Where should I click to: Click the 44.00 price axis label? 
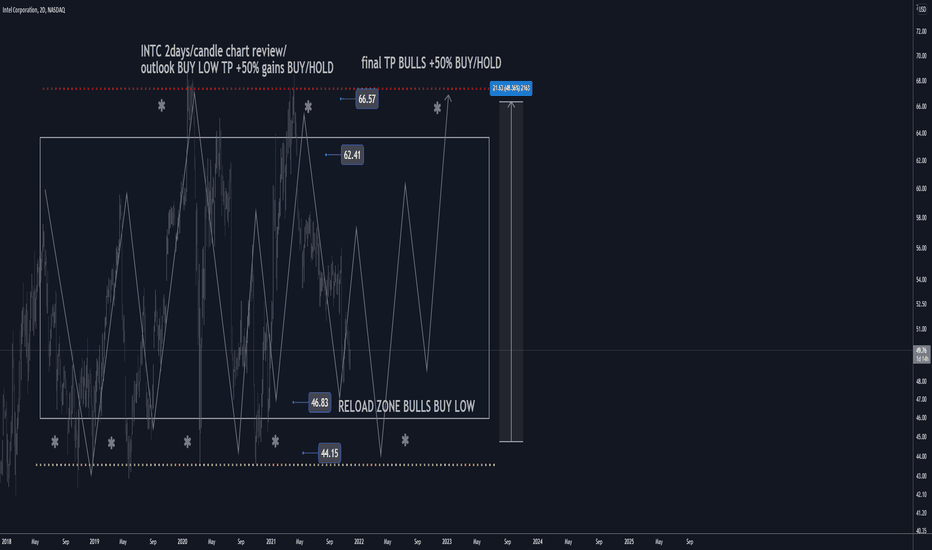pos(921,456)
